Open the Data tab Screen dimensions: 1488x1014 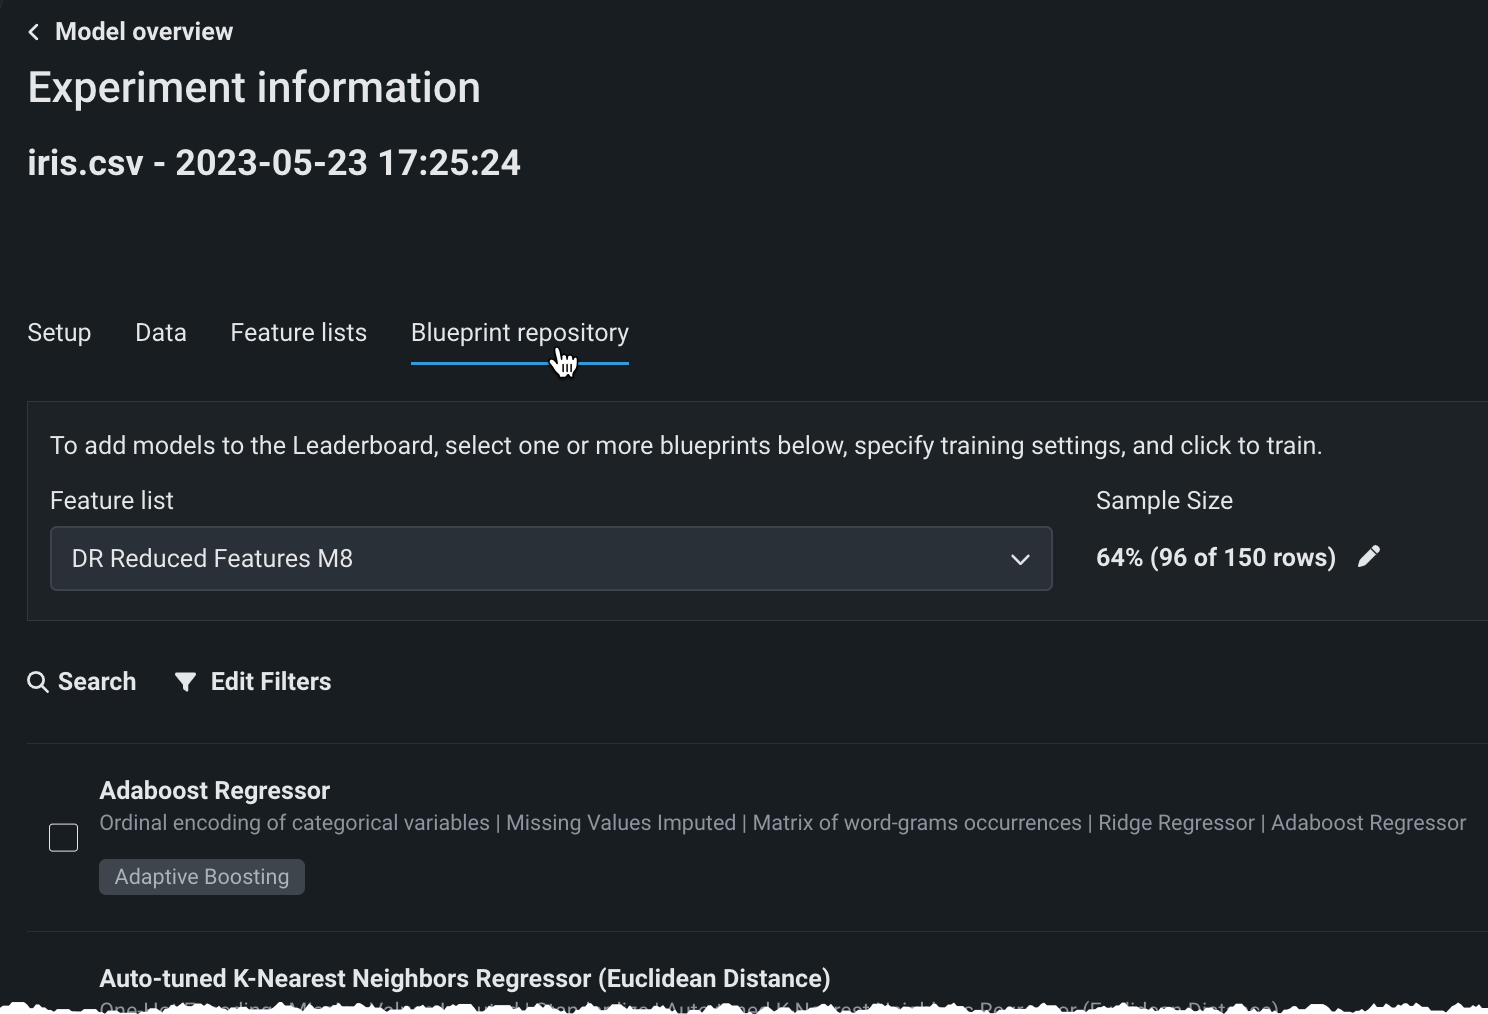point(161,333)
